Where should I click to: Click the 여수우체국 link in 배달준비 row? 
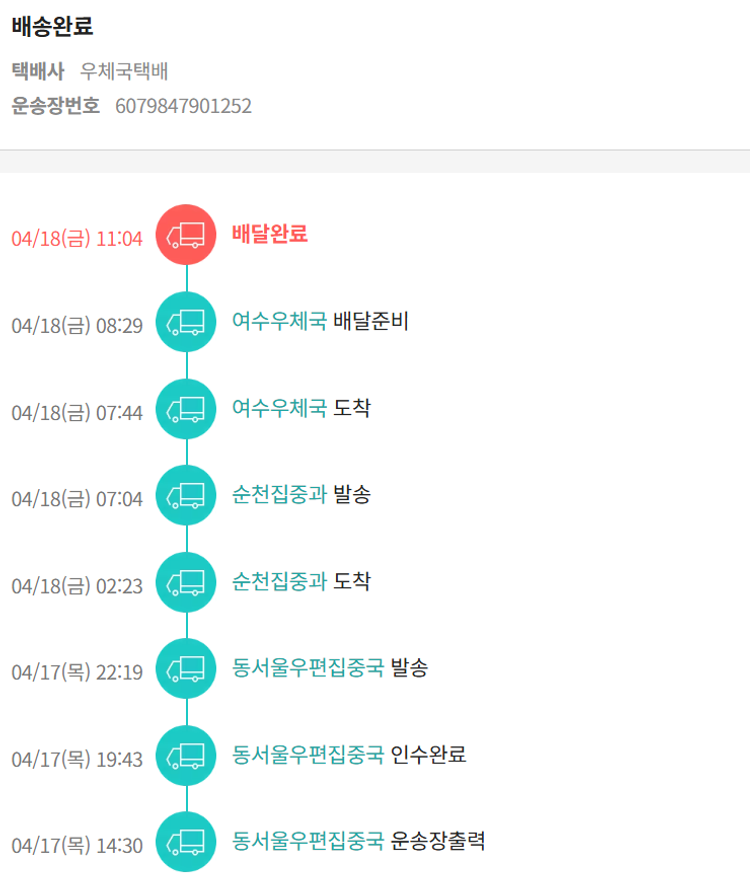pos(279,322)
